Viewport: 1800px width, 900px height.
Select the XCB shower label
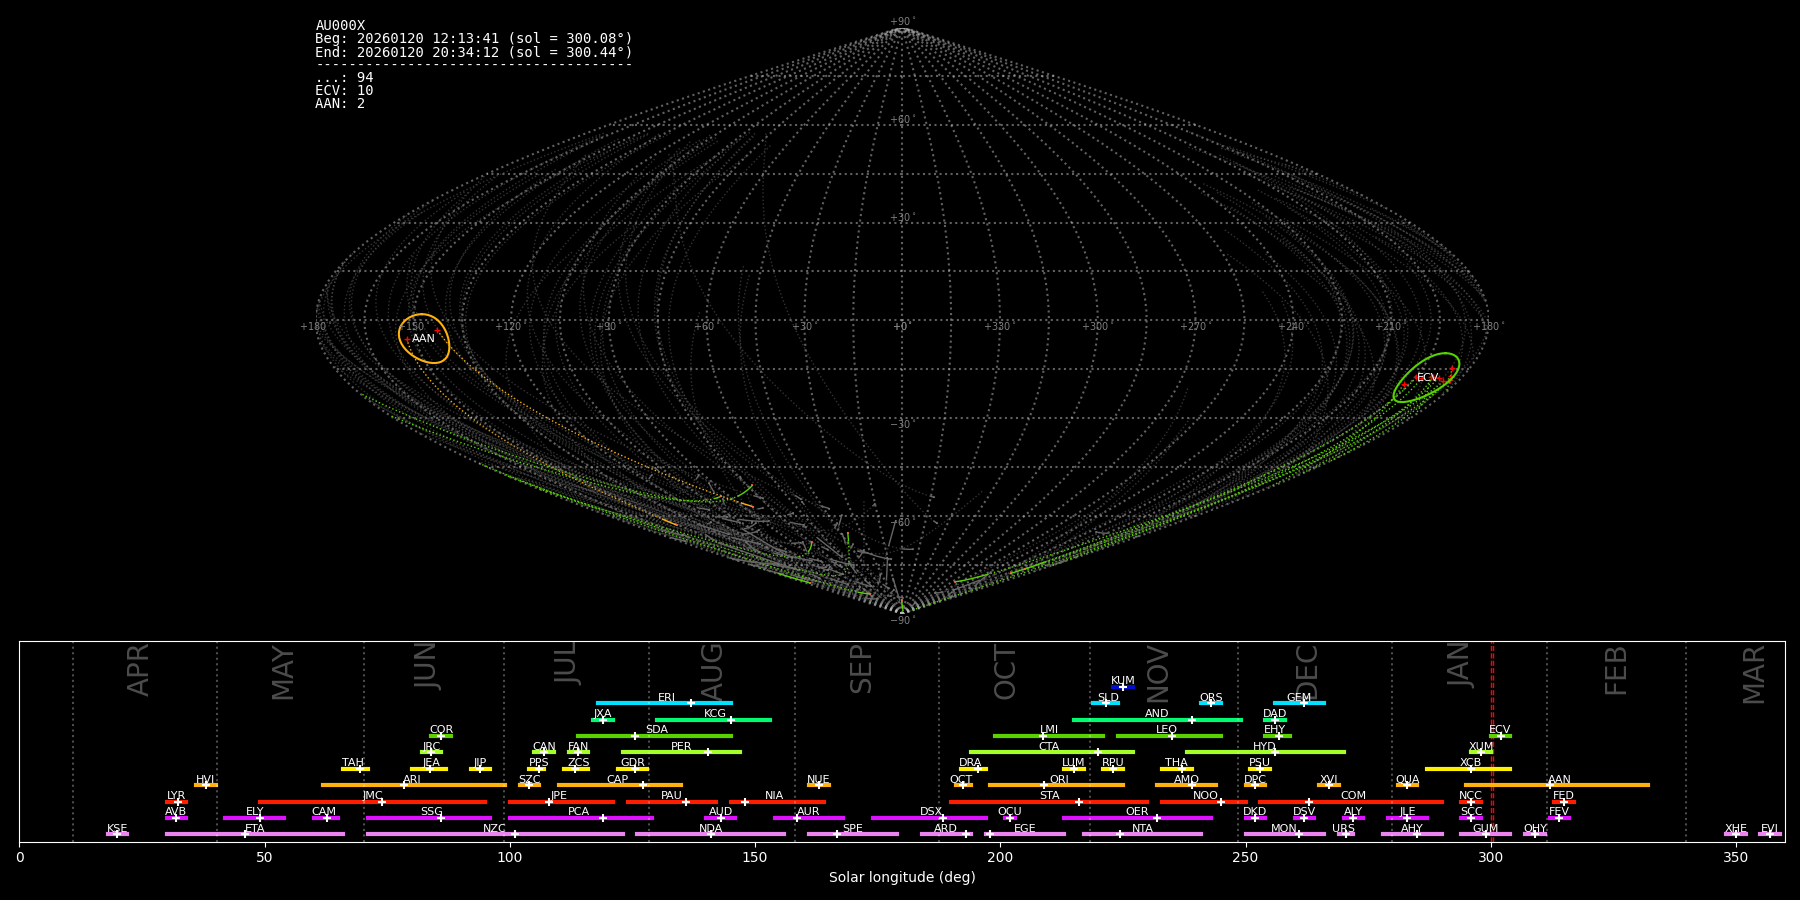1470,763
